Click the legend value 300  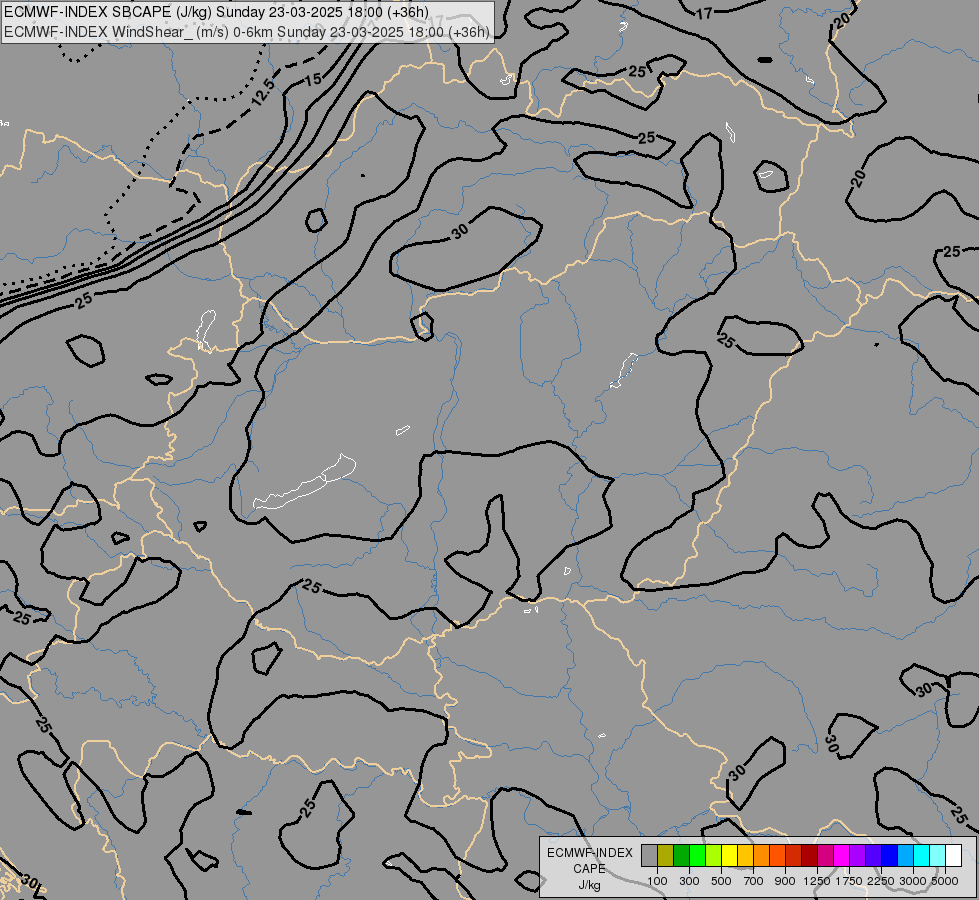(689, 881)
